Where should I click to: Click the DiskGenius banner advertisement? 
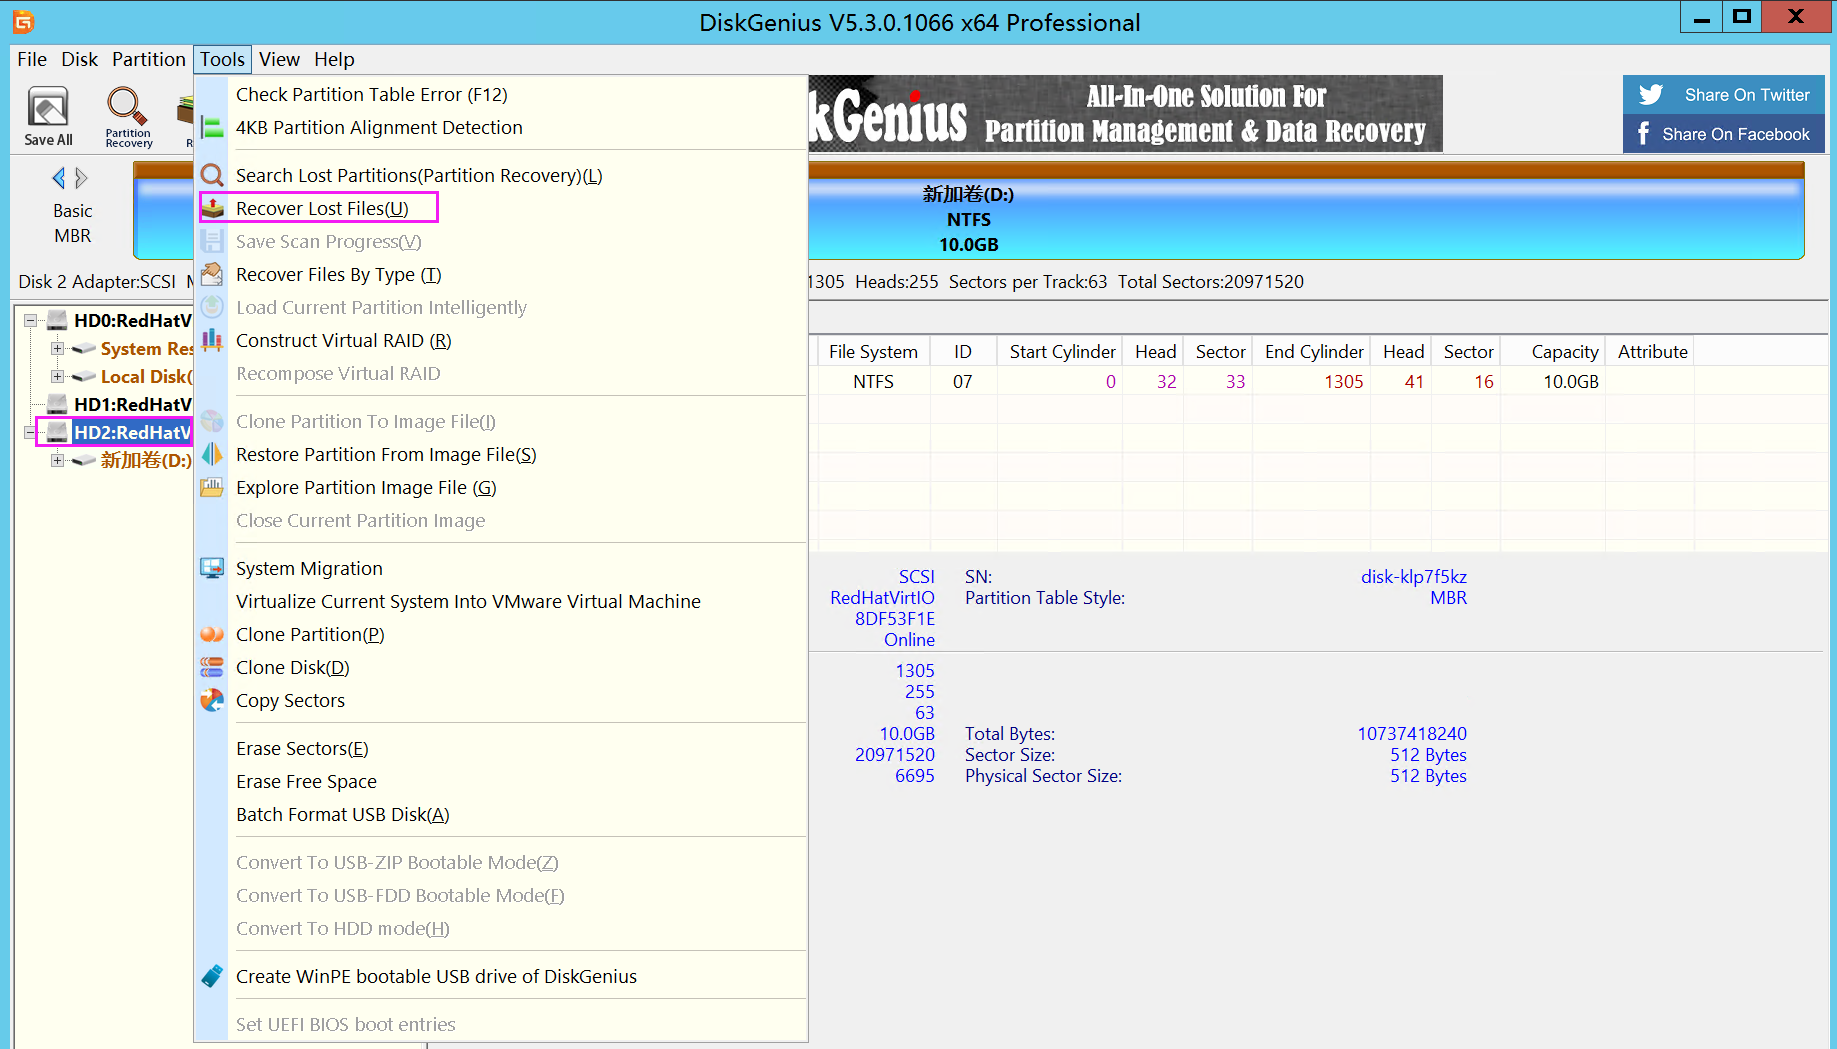tap(1125, 114)
